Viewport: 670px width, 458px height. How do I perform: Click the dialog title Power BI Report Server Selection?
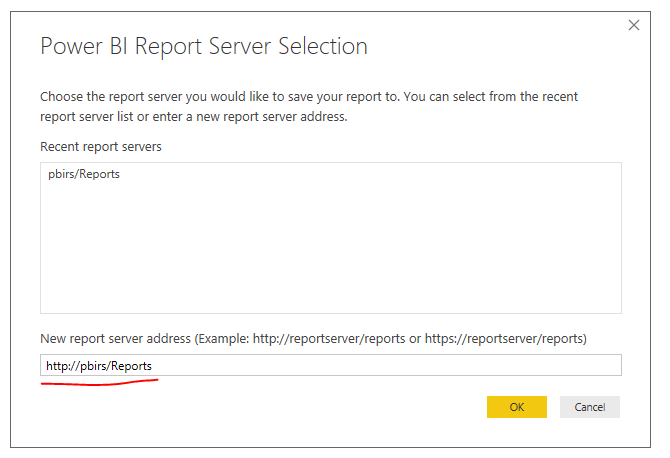point(204,47)
